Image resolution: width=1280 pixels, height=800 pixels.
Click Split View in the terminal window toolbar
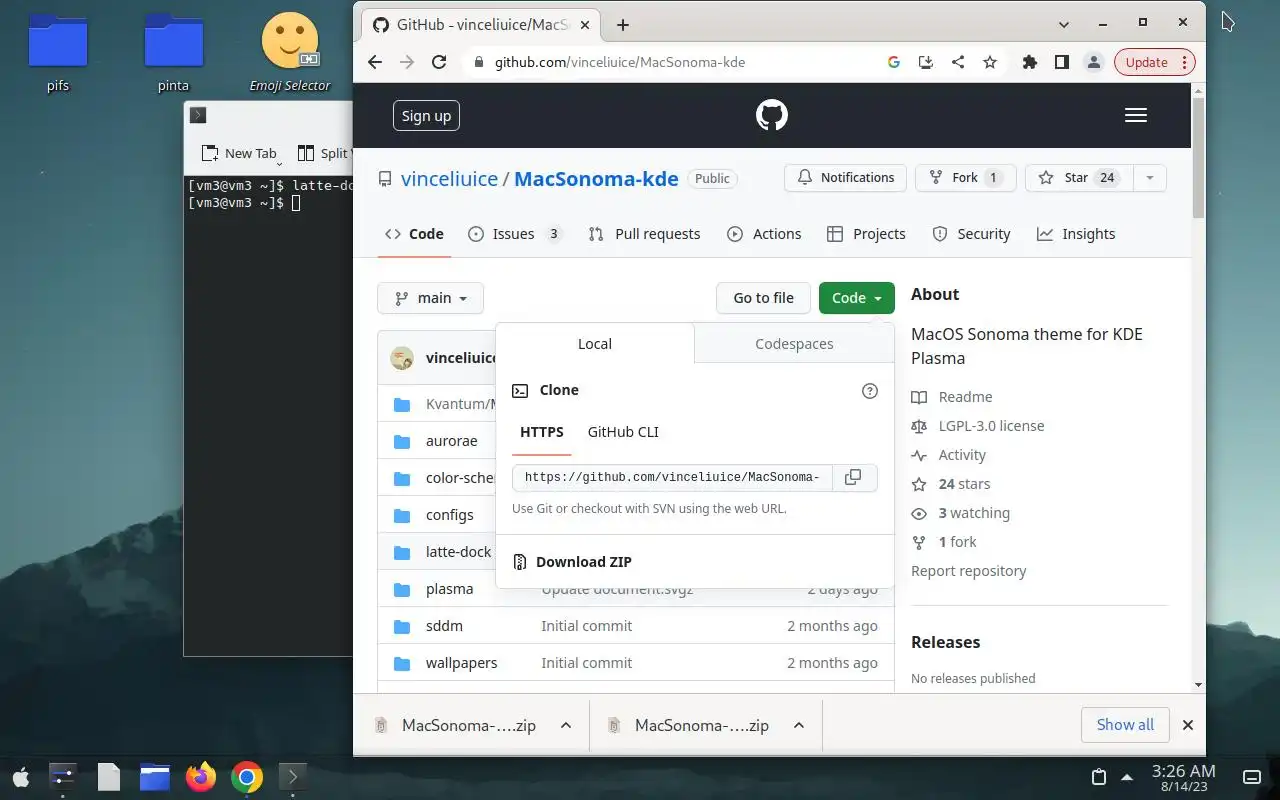pos(324,153)
